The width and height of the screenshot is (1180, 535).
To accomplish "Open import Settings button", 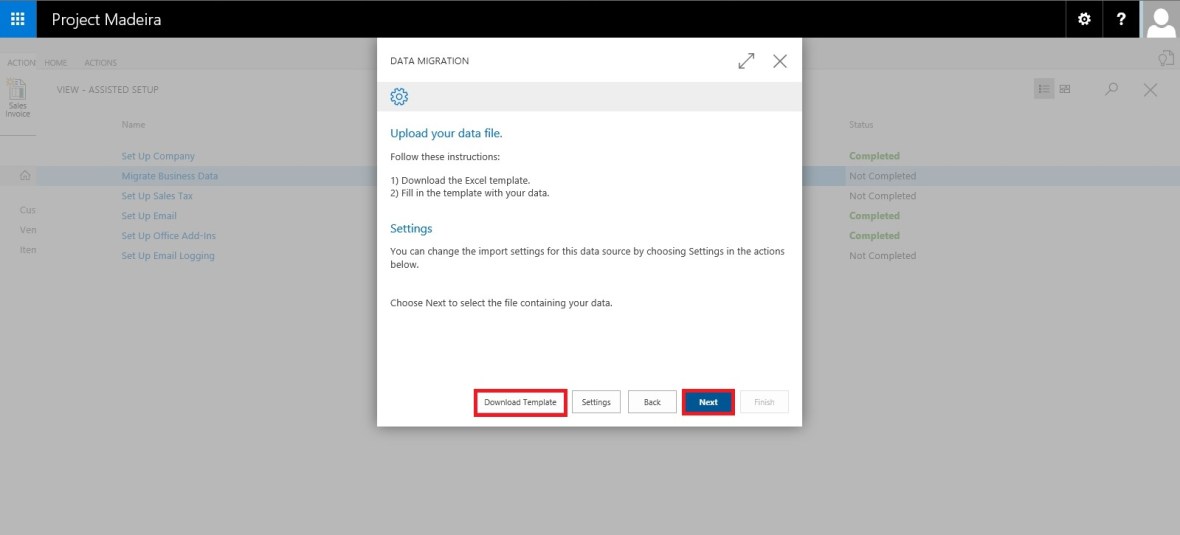I will 596,402.
